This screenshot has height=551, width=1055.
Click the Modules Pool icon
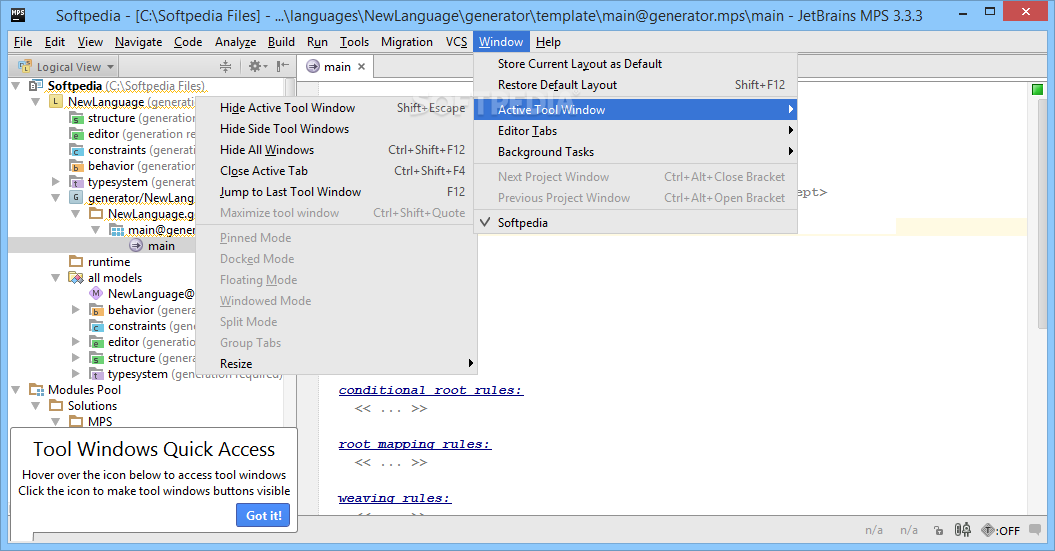click(x=36, y=390)
